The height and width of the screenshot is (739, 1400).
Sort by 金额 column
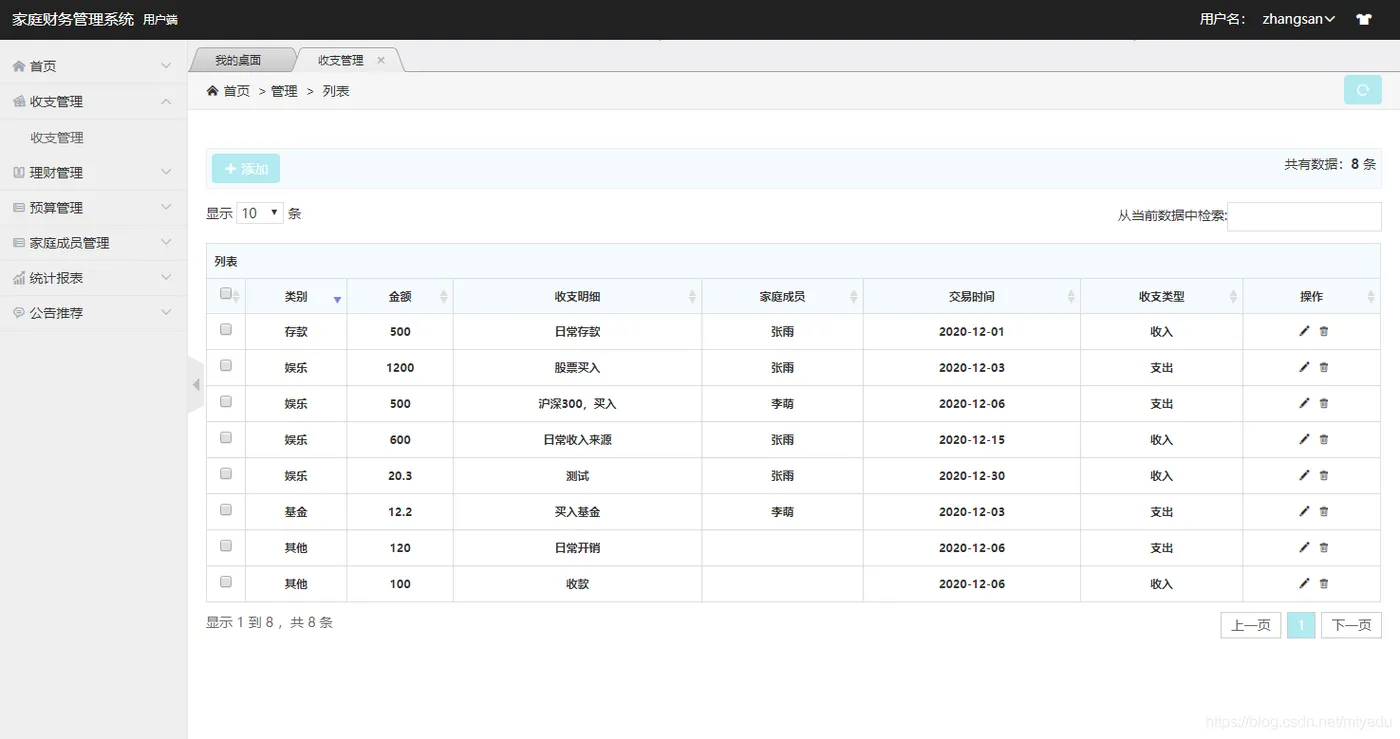click(x=400, y=296)
